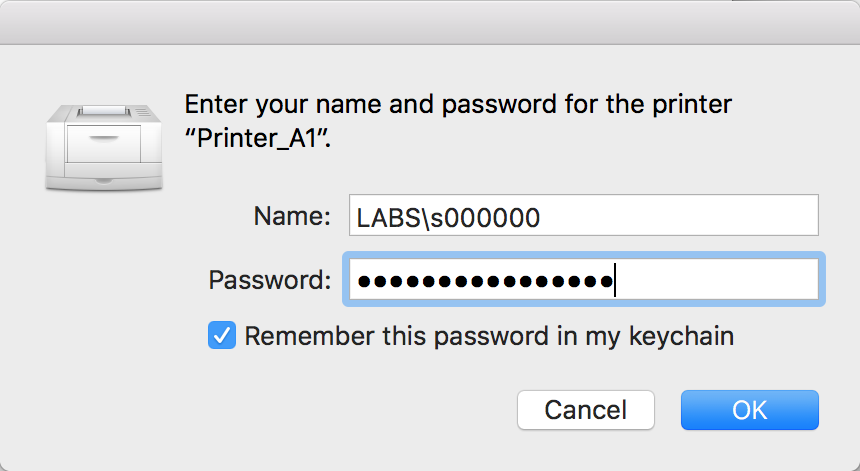Click the printer icon in the dialog
The width and height of the screenshot is (860, 471).
coord(104,148)
